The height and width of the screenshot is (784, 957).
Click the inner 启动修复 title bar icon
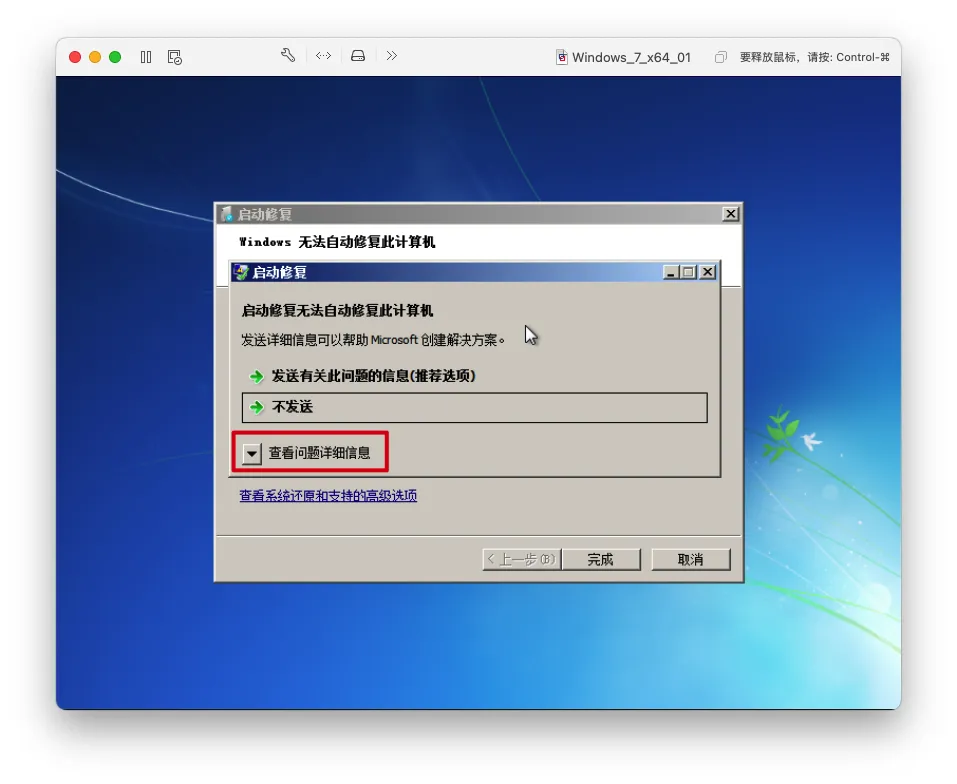point(241,272)
